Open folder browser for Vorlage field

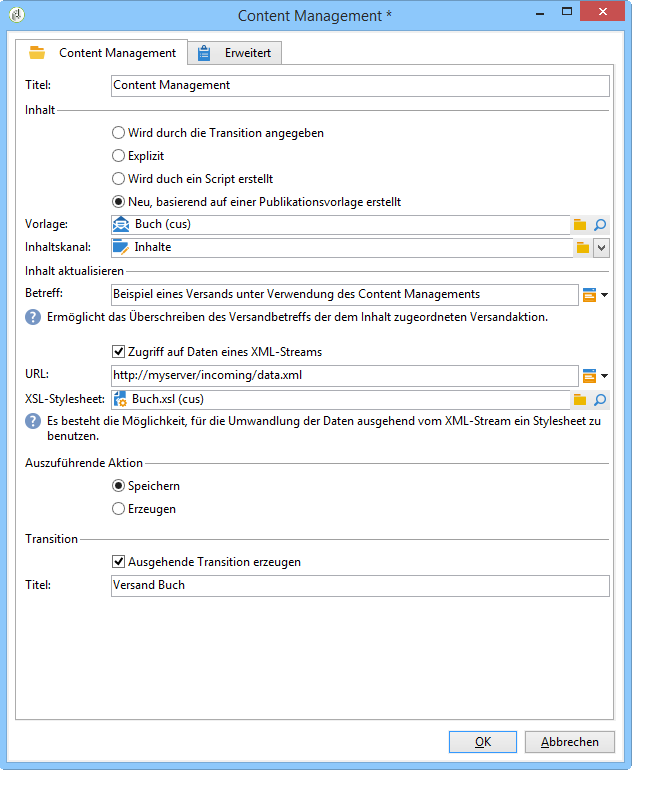point(580,225)
